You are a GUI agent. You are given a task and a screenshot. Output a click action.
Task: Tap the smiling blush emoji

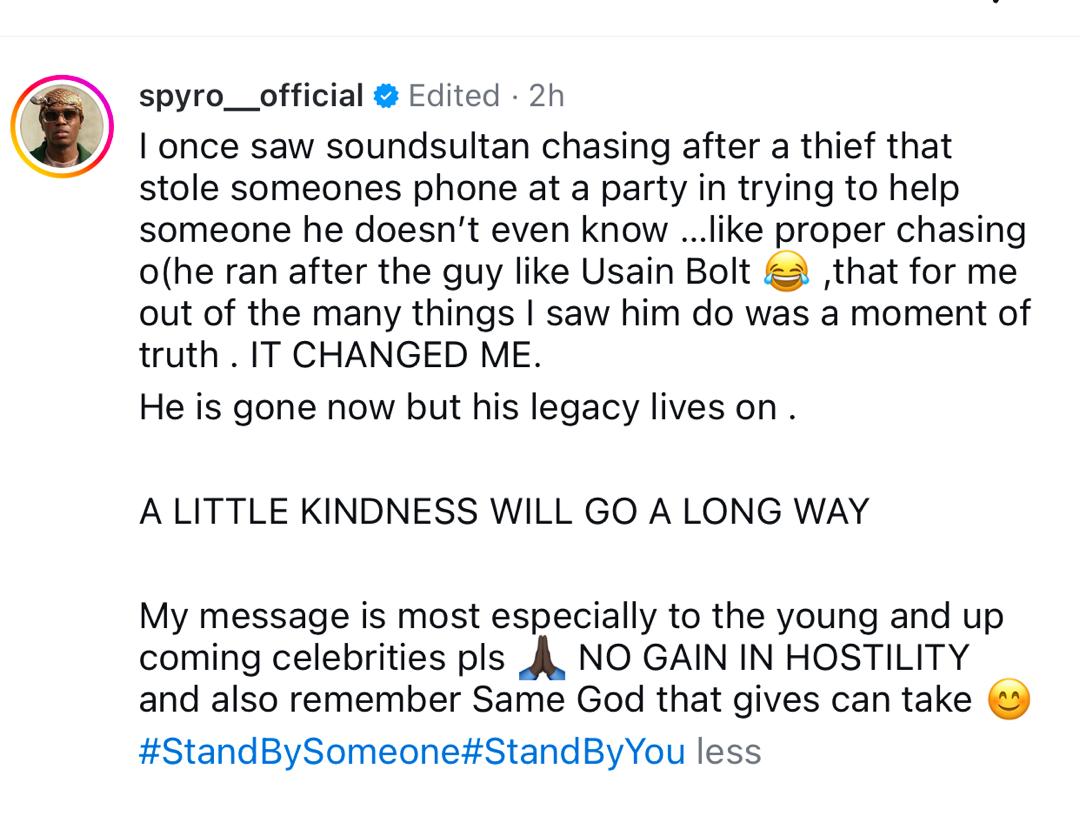click(x=1007, y=700)
